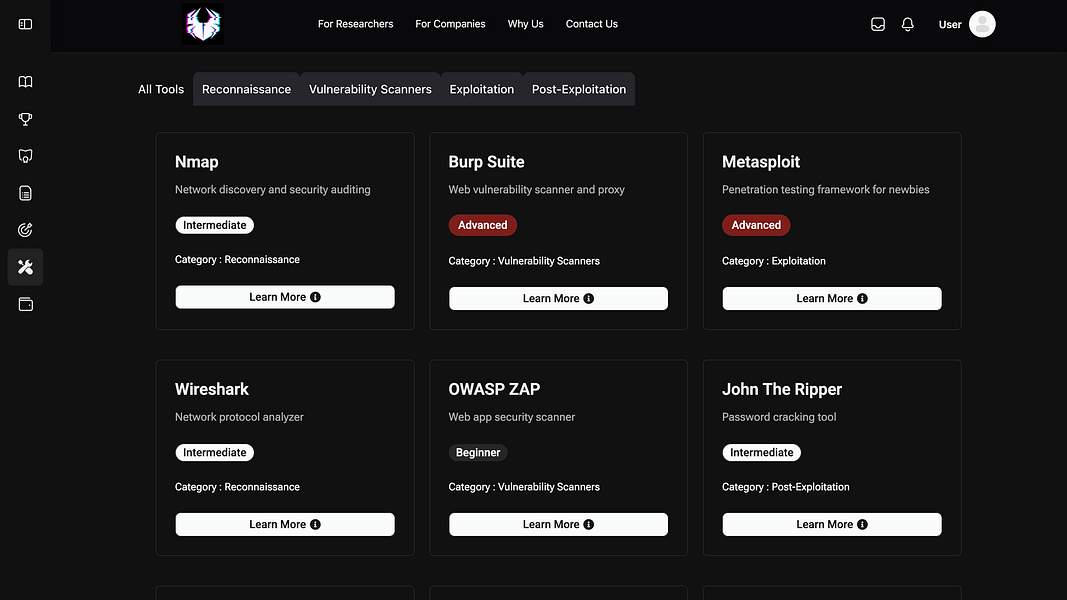Screen dimensions: 1067x600
Task: Click the John The Ripper title
Action: point(782,389)
